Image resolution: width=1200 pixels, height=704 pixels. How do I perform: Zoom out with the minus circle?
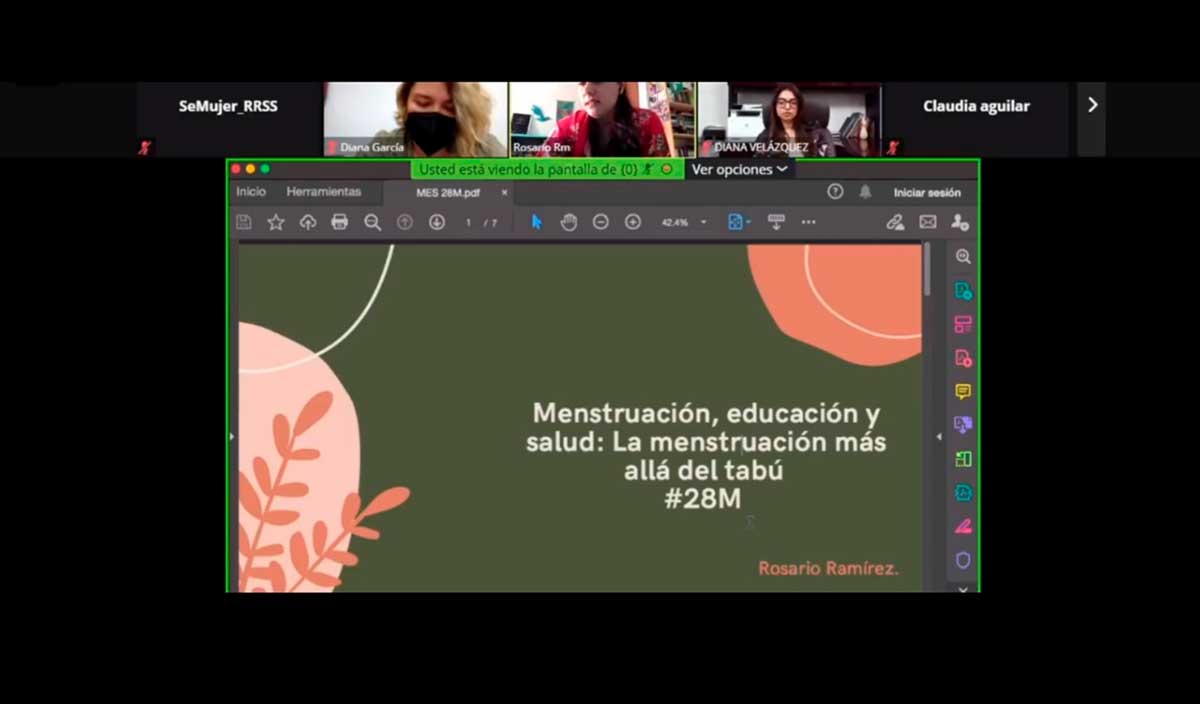pos(601,222)
